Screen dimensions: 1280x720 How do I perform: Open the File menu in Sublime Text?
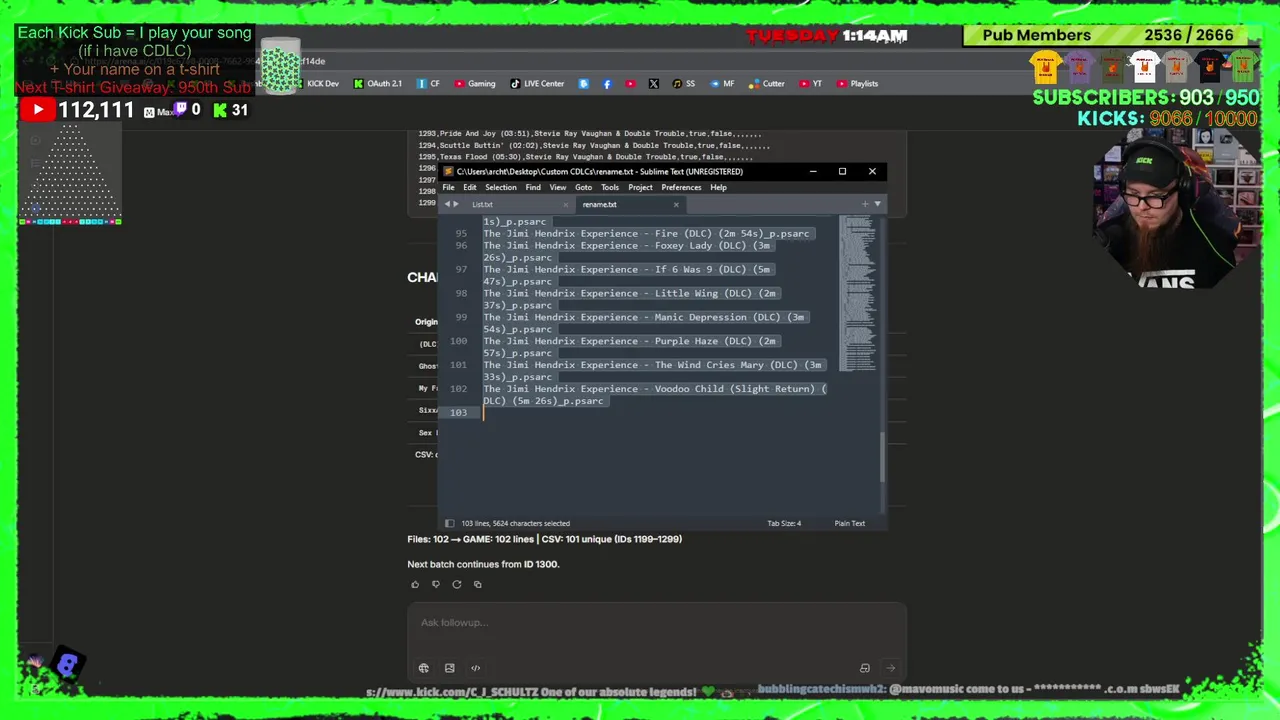click(x=449, y=187)
